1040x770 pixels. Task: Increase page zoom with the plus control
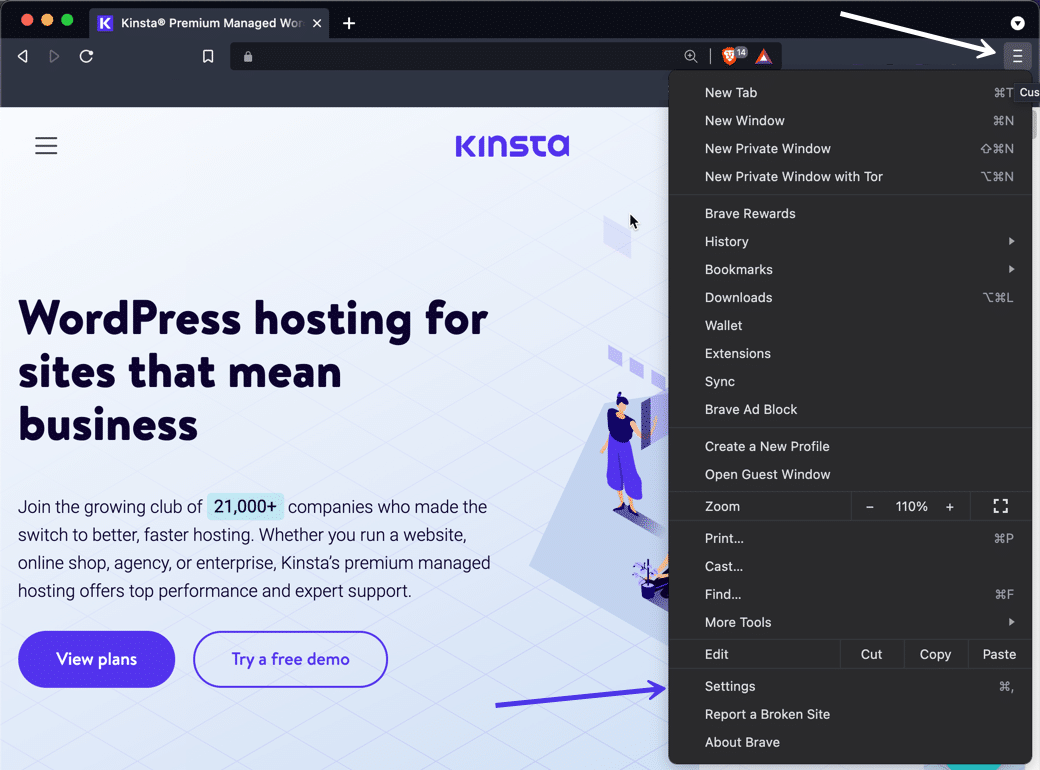[x=950, y=506]
